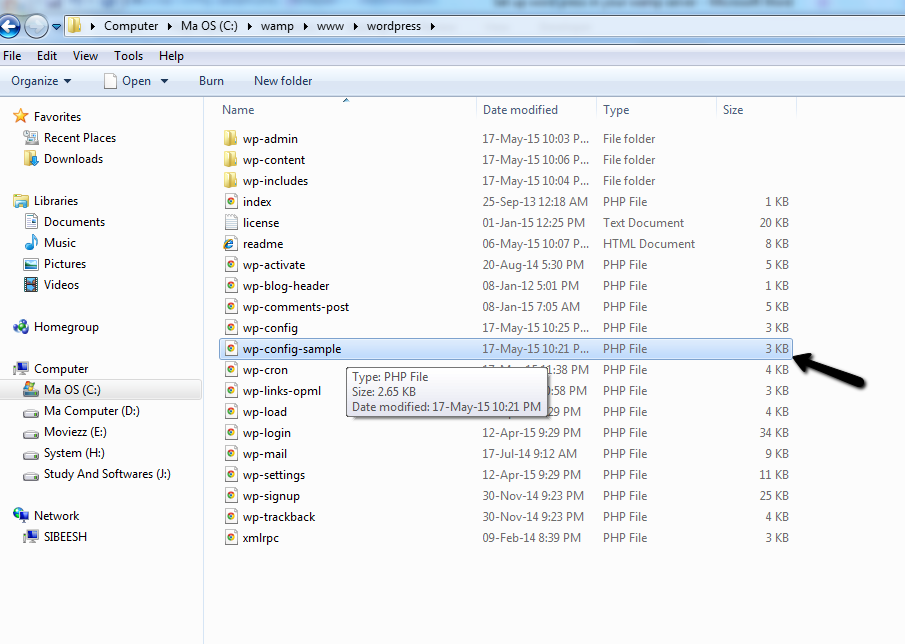This screenshot has height=644, width=905.
Task: Select the wp-config file icon
Action: (x=231, y=327)
